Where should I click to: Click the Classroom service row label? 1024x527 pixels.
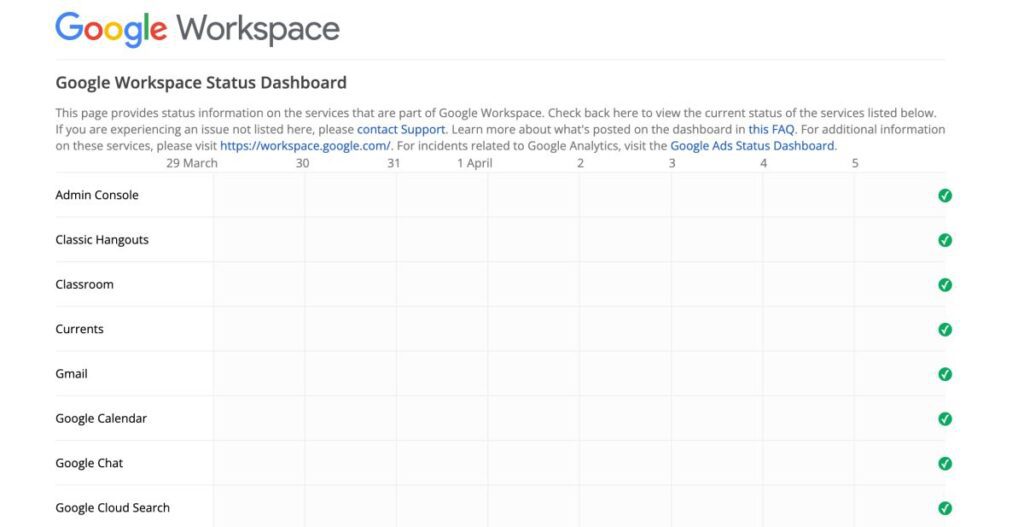[x=85, y=284]
